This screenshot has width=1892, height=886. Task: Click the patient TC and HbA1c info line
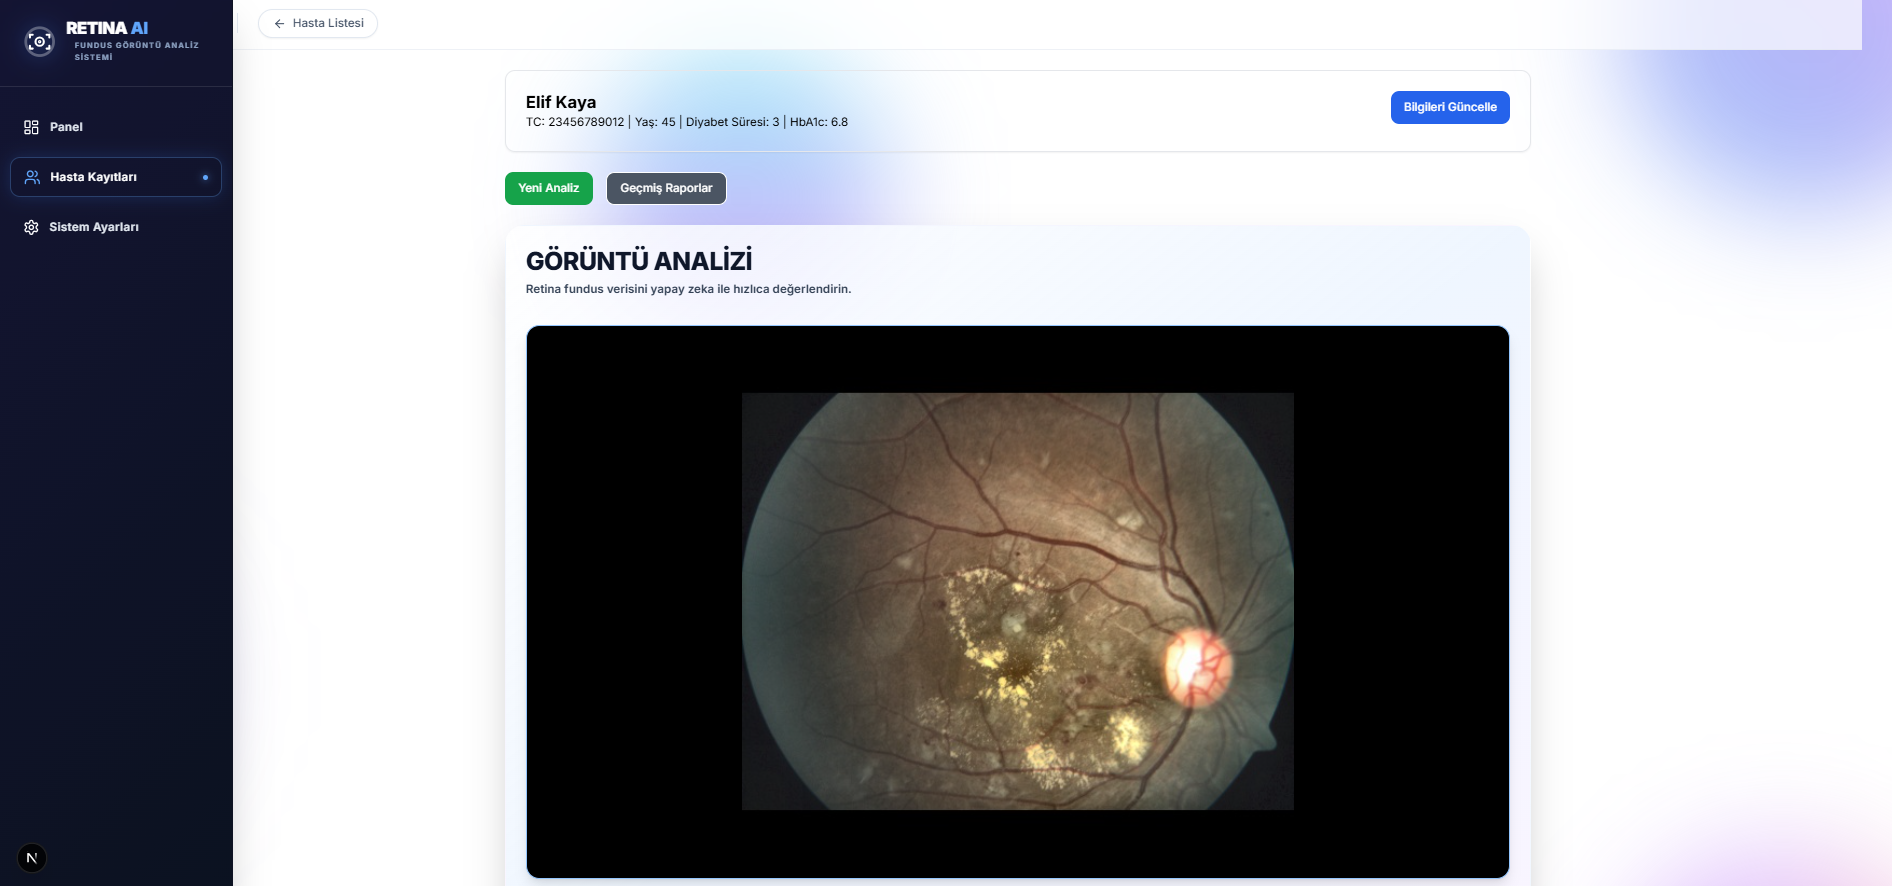pyautogui.click(x=686, y=122)
